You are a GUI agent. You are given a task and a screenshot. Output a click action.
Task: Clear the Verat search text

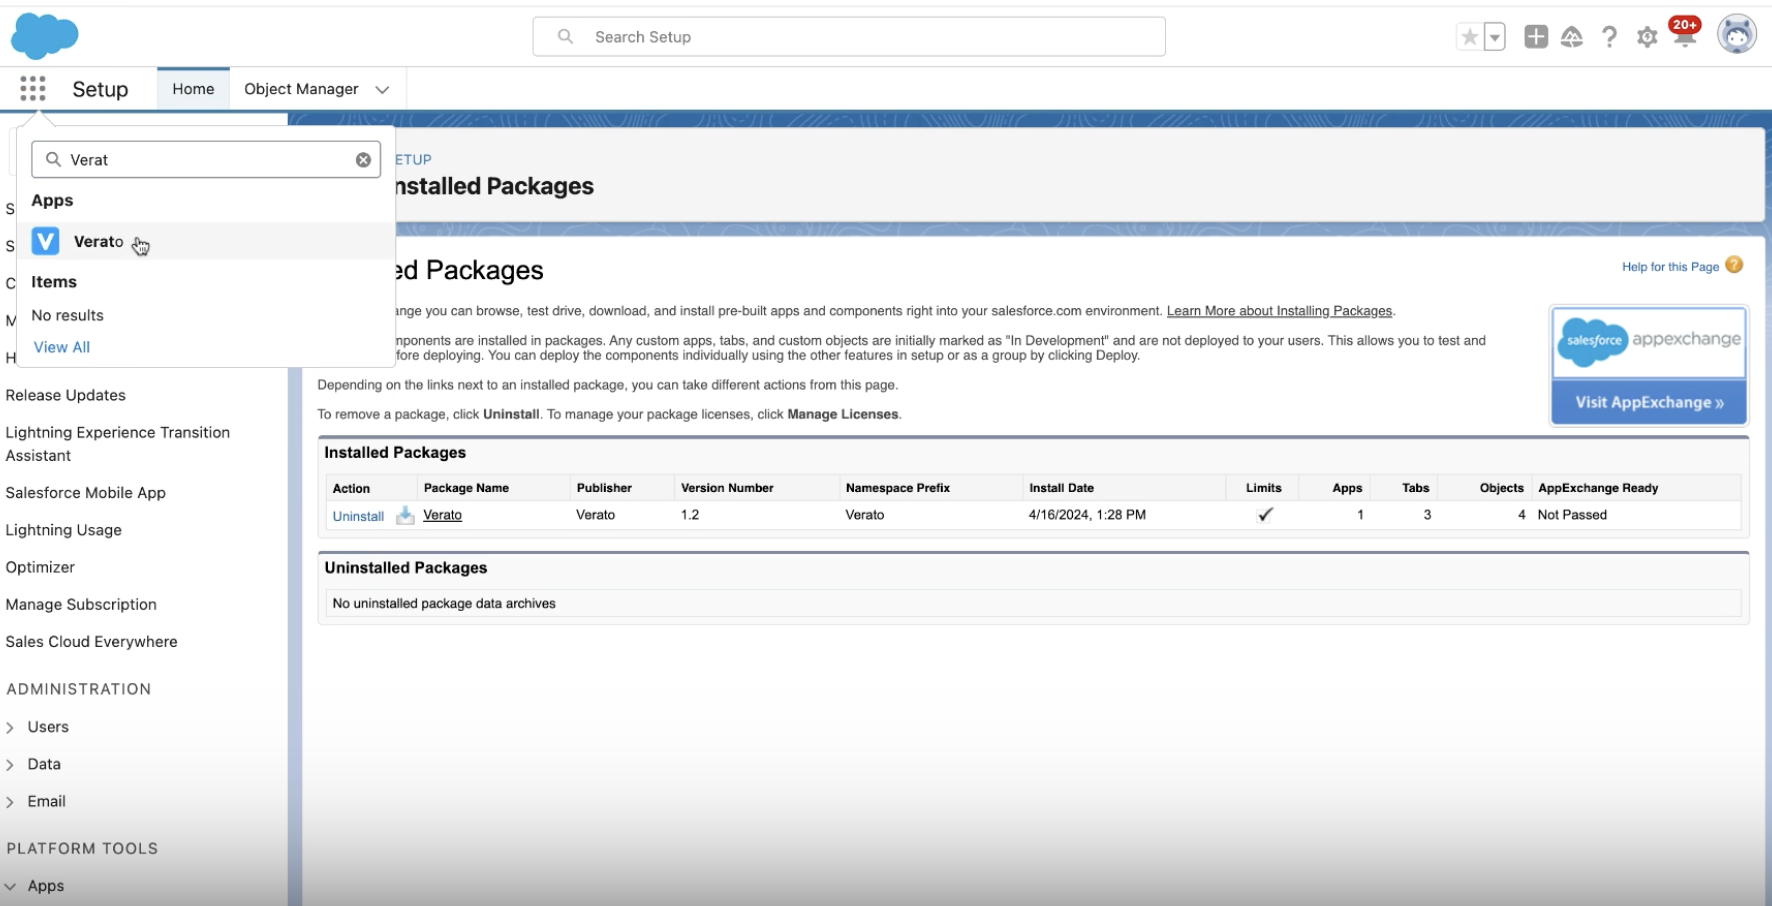coord(363,160)
